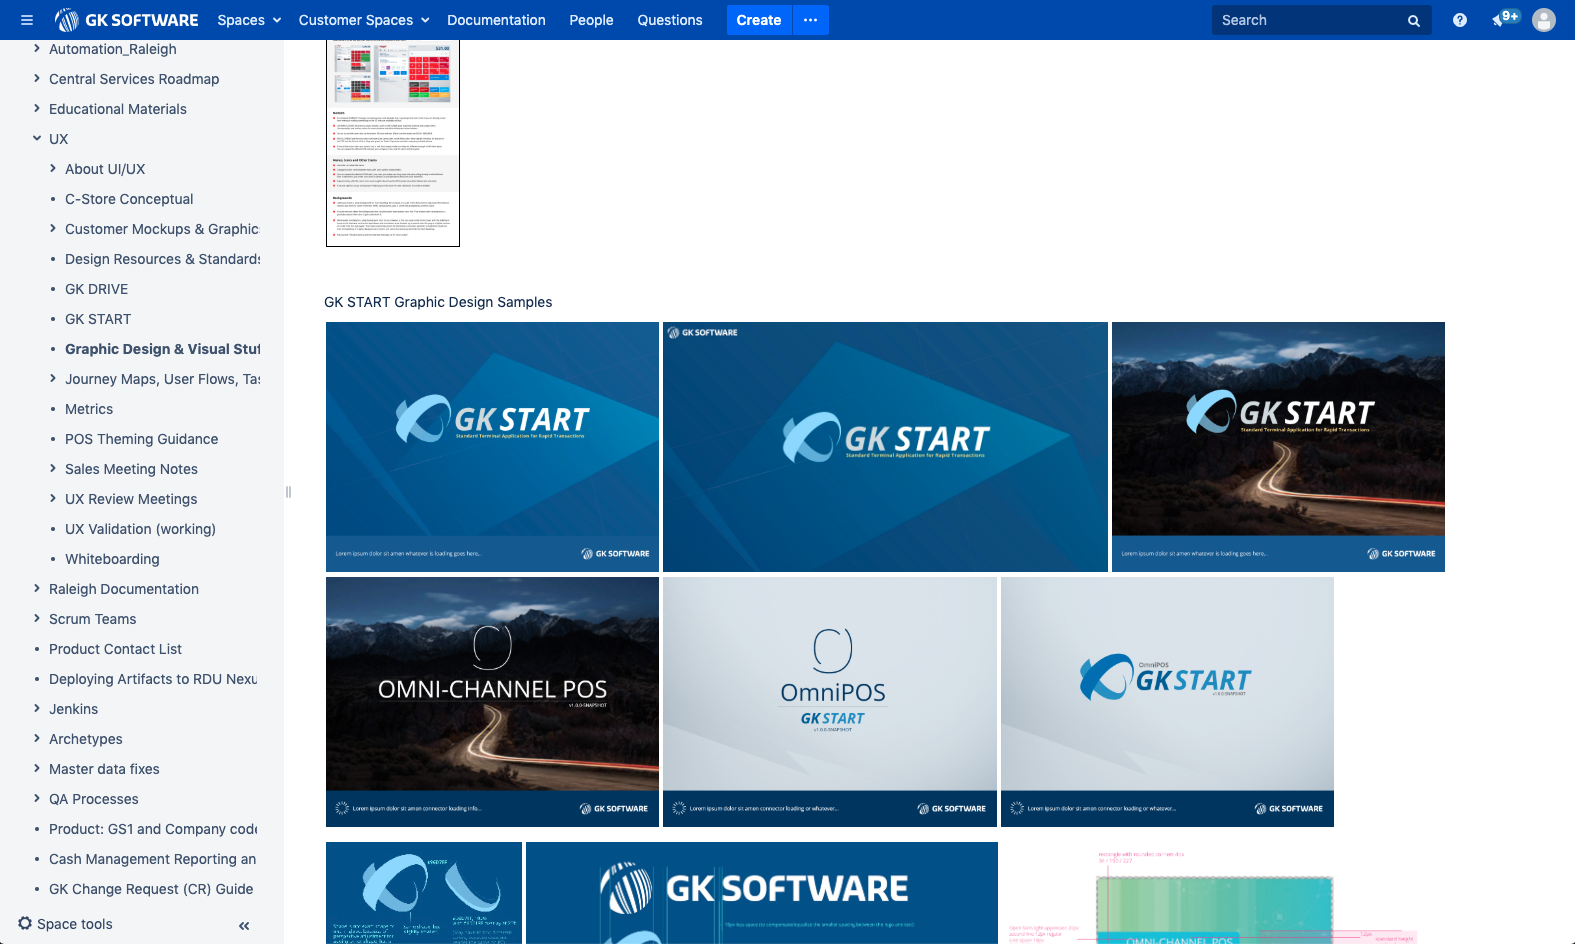
Task: Open the user profile avatar
Action: (x=1543, y=20)
